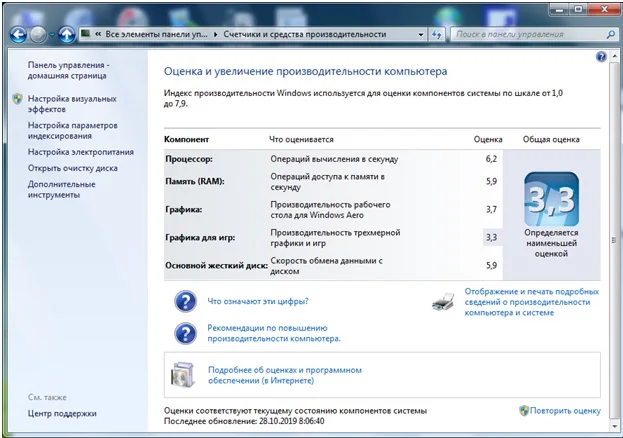The height and width of the screenshot is (438, 623).
Task: Click the Все элементы панели управления breadcrumb
Action: [x=157, y=34]
